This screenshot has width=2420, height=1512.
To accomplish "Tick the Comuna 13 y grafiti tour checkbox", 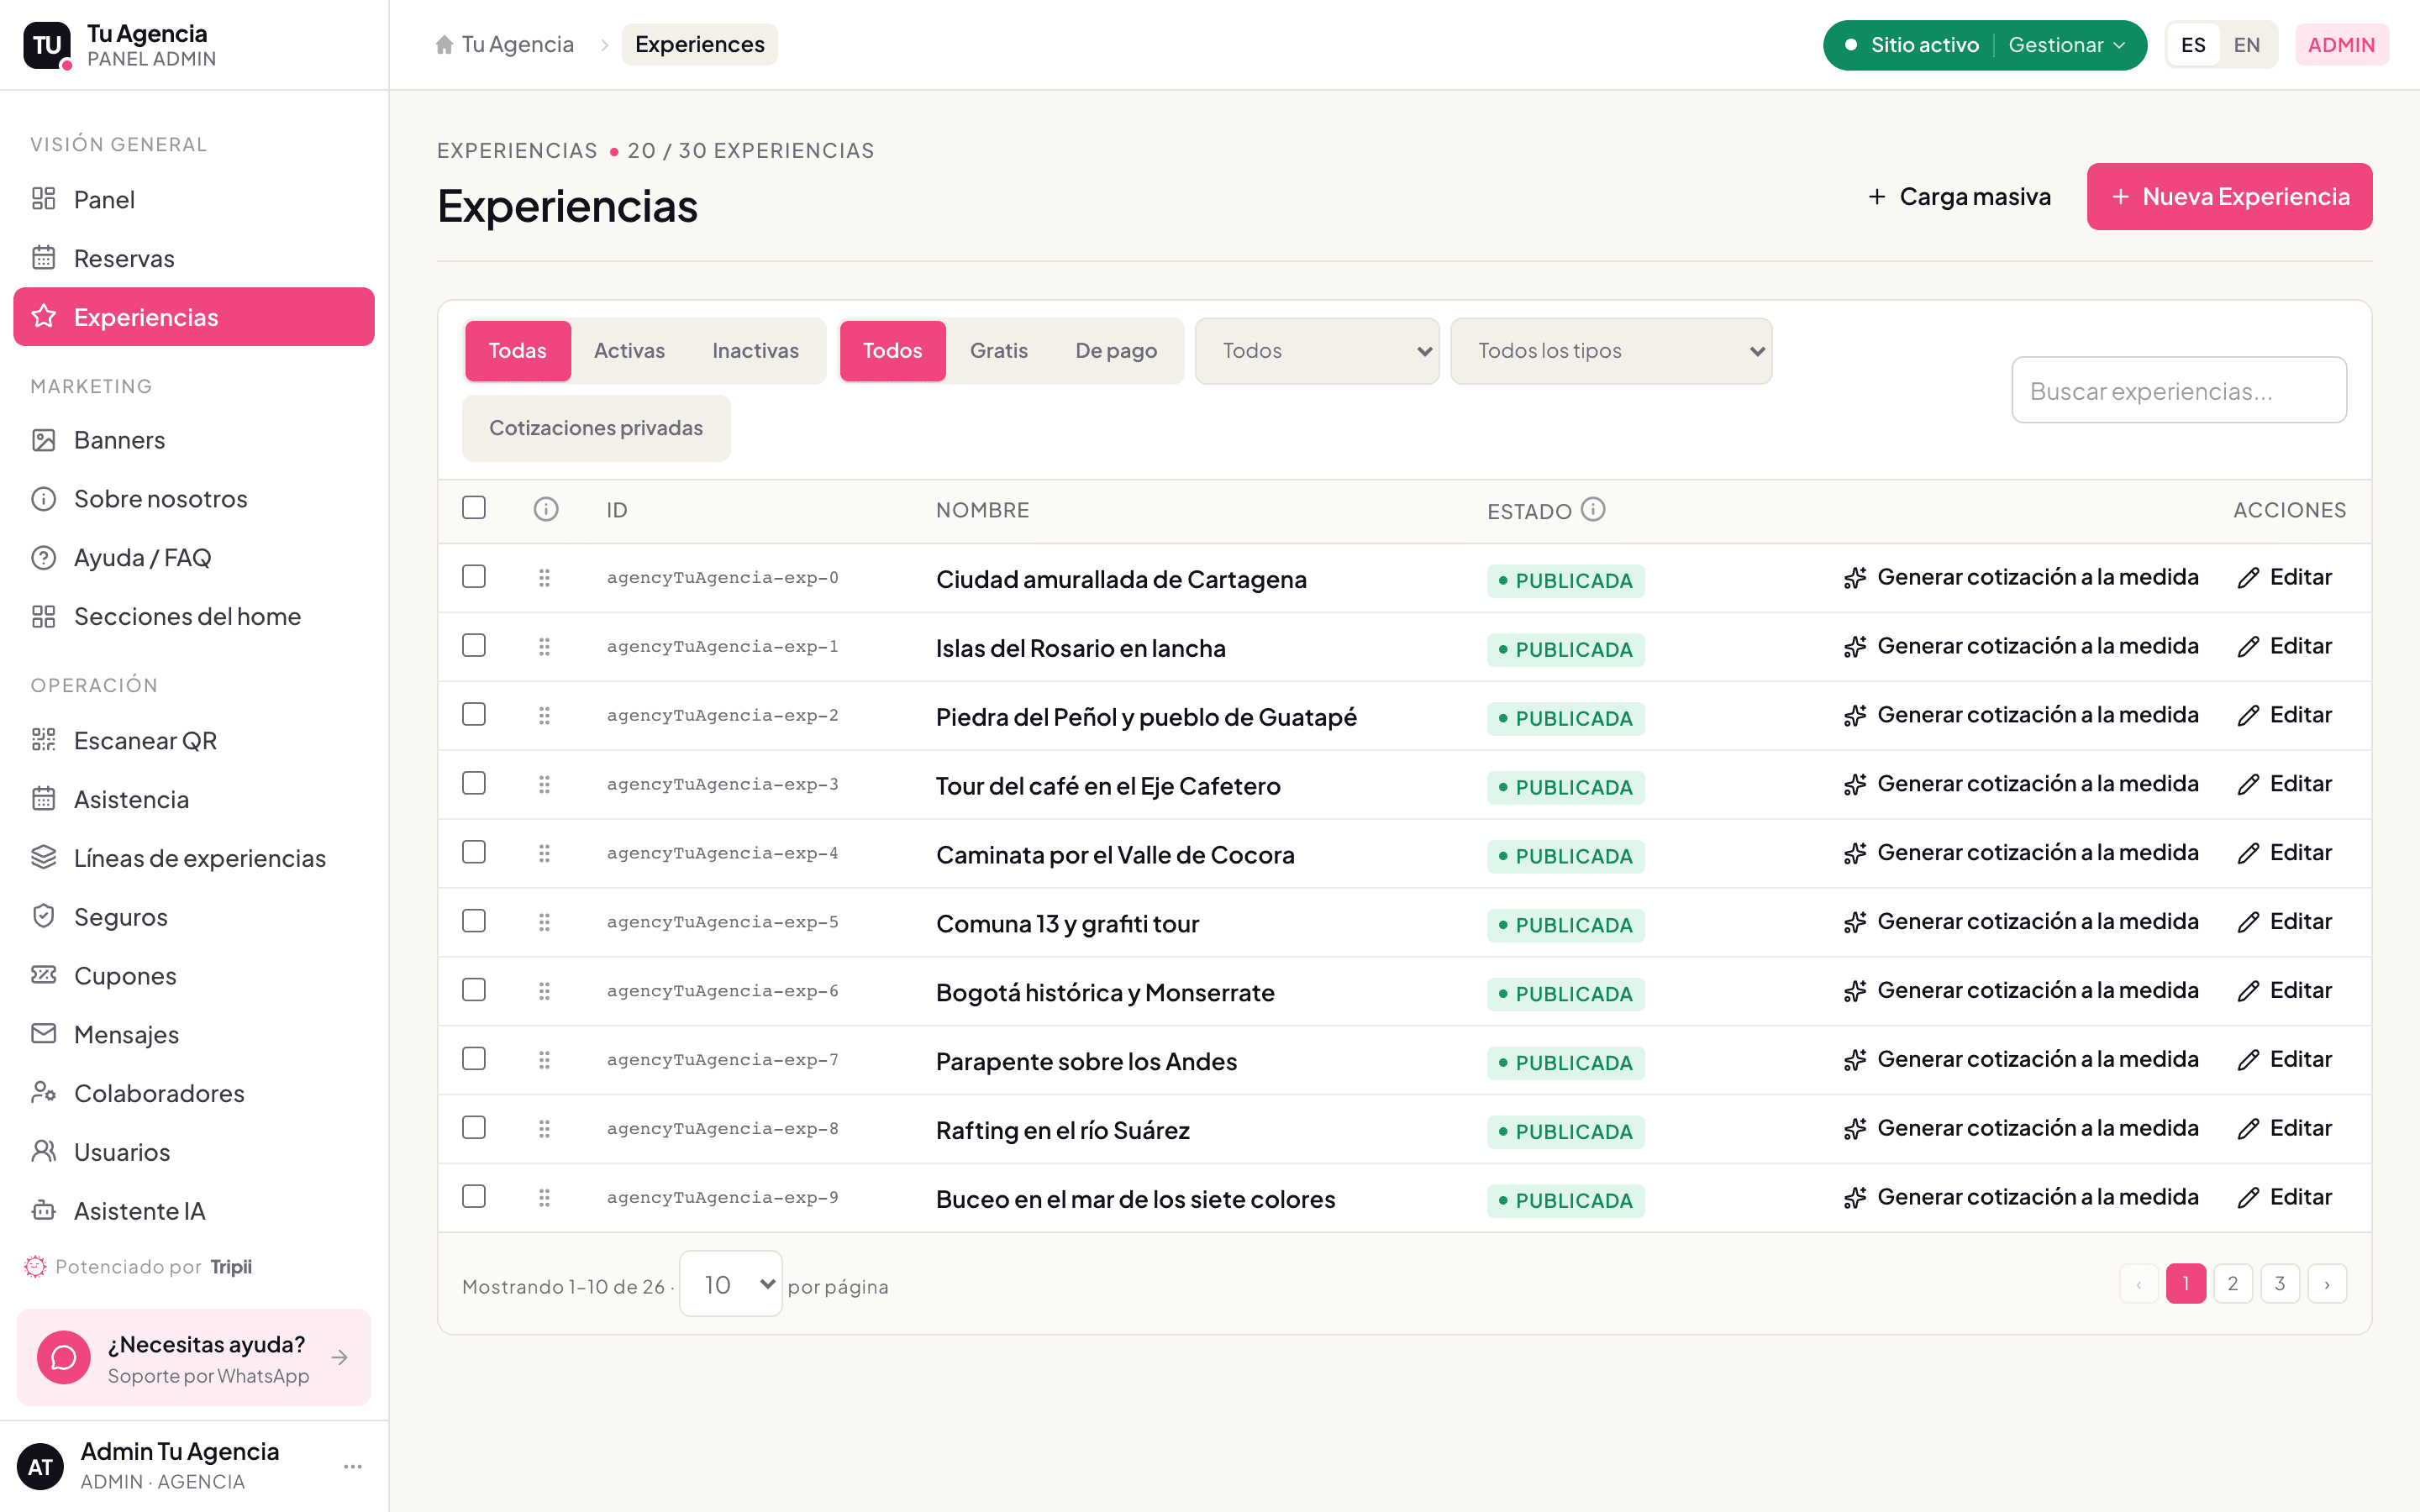I will pyautogui.click(x=474, y=921).
